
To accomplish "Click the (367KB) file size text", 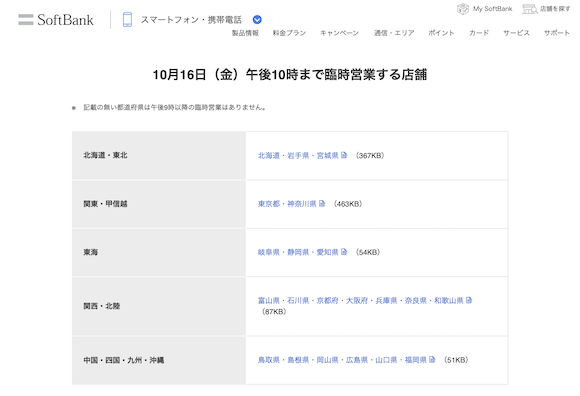I will click(x=370, y=156).
